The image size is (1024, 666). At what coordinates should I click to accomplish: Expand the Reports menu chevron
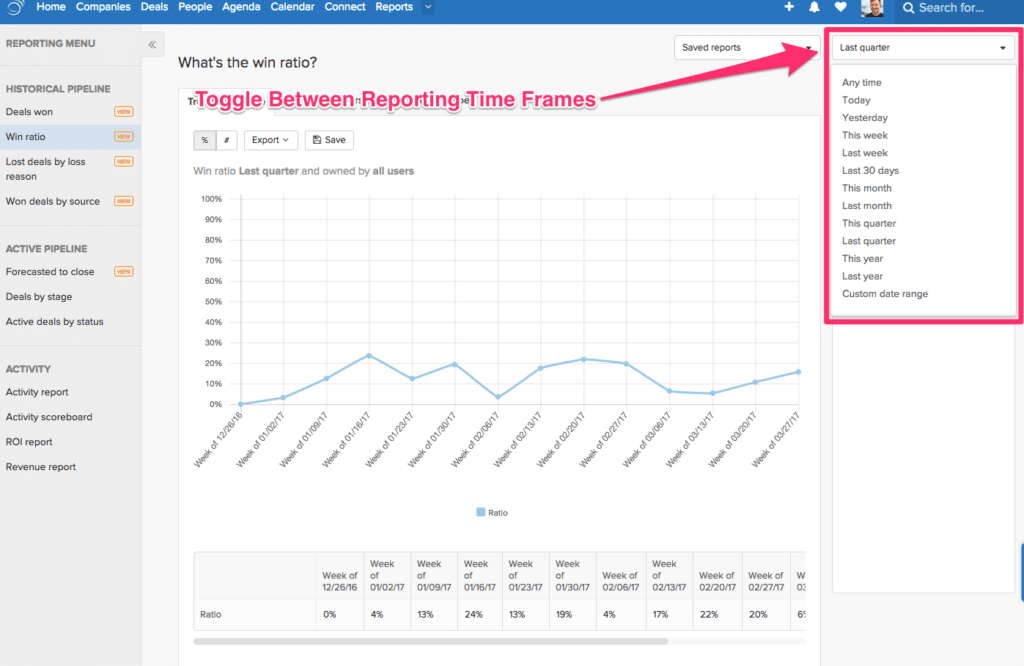426,8
